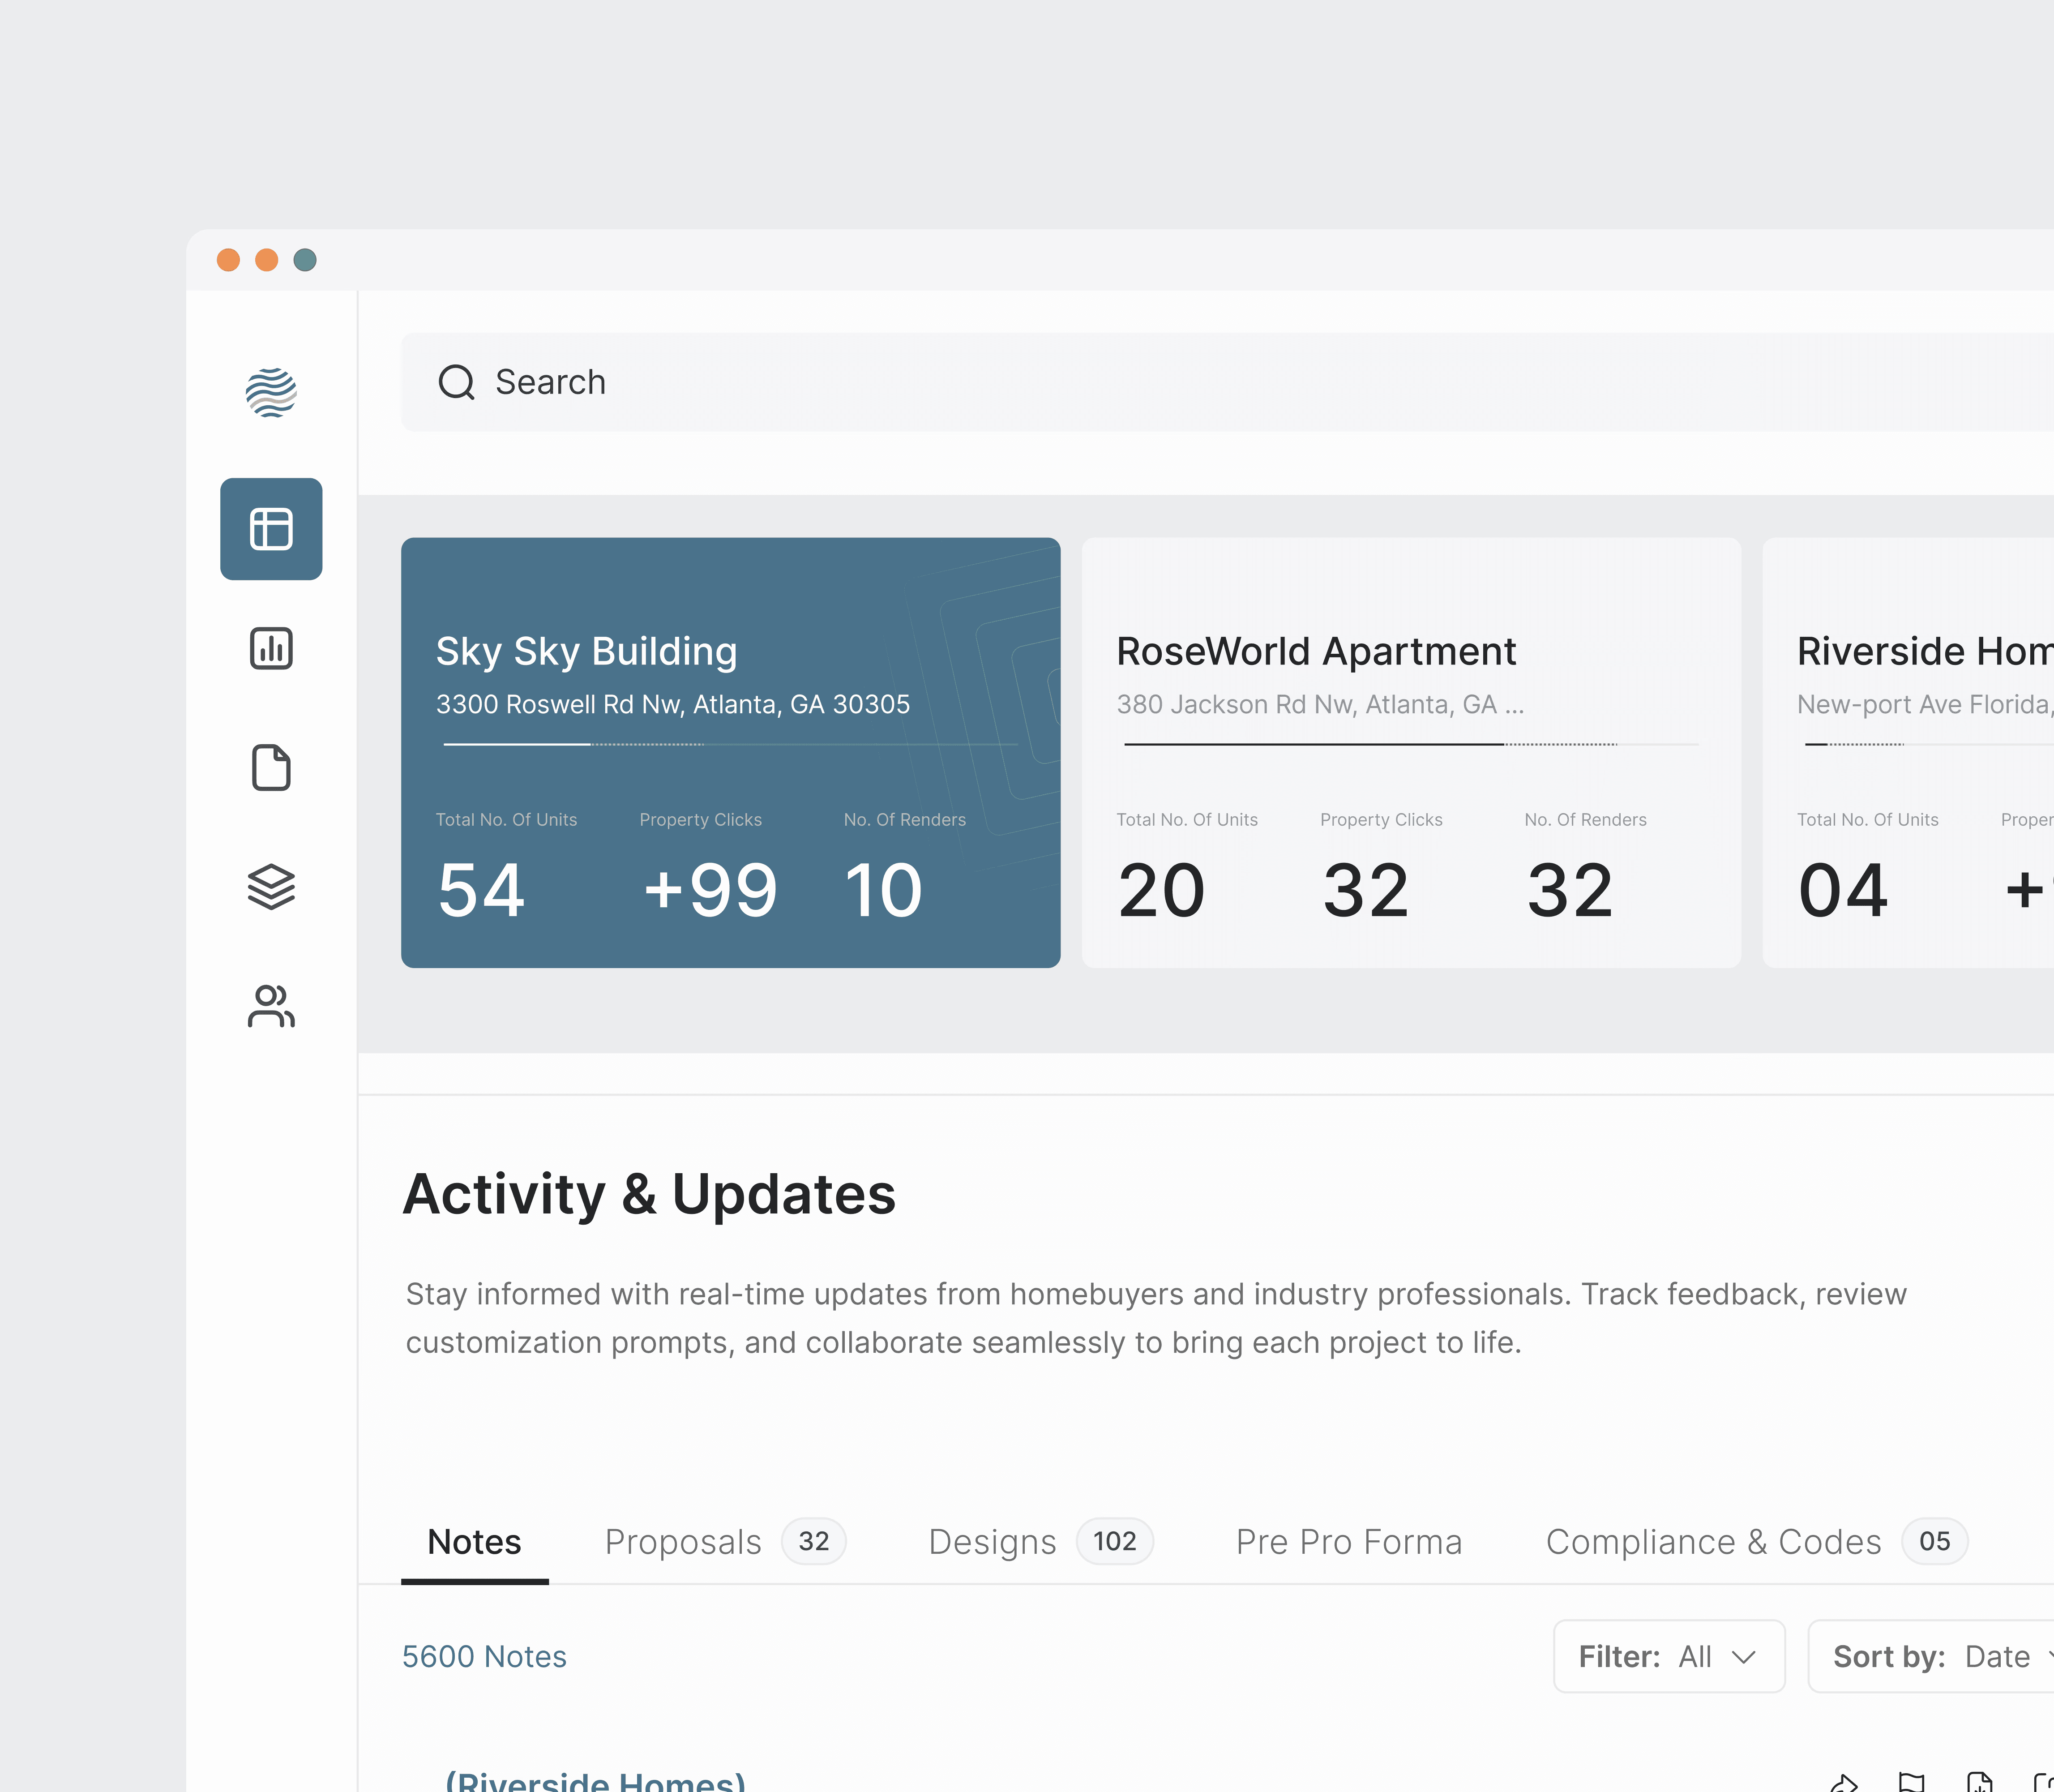Select the RoseWorld Apartment property card

(1411, 753)
